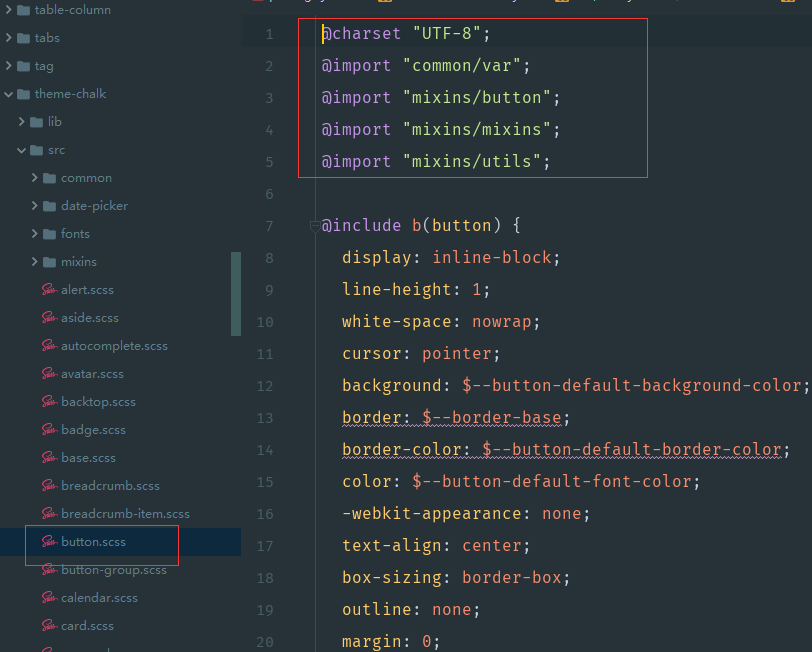The height and width of the screenshot is (652, 812).
Task: Click Sass icon of avatar.scss
Action: pyautogui.click(x=49, y=373)
